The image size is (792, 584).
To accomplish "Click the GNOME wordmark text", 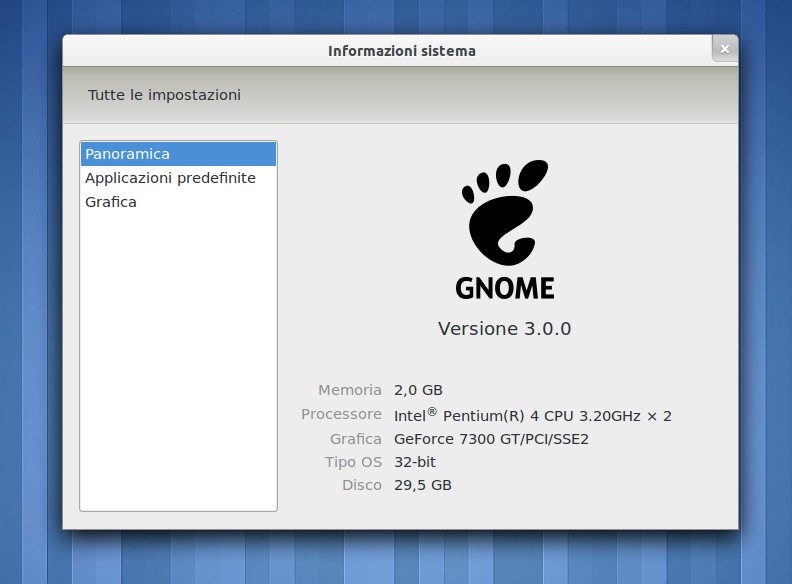I will [x=505, y=288].
